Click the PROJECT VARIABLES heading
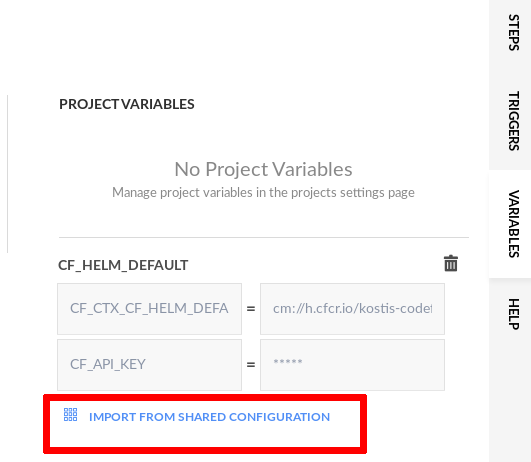The width and height of the screenshot is (531, 462). [127, 104]
